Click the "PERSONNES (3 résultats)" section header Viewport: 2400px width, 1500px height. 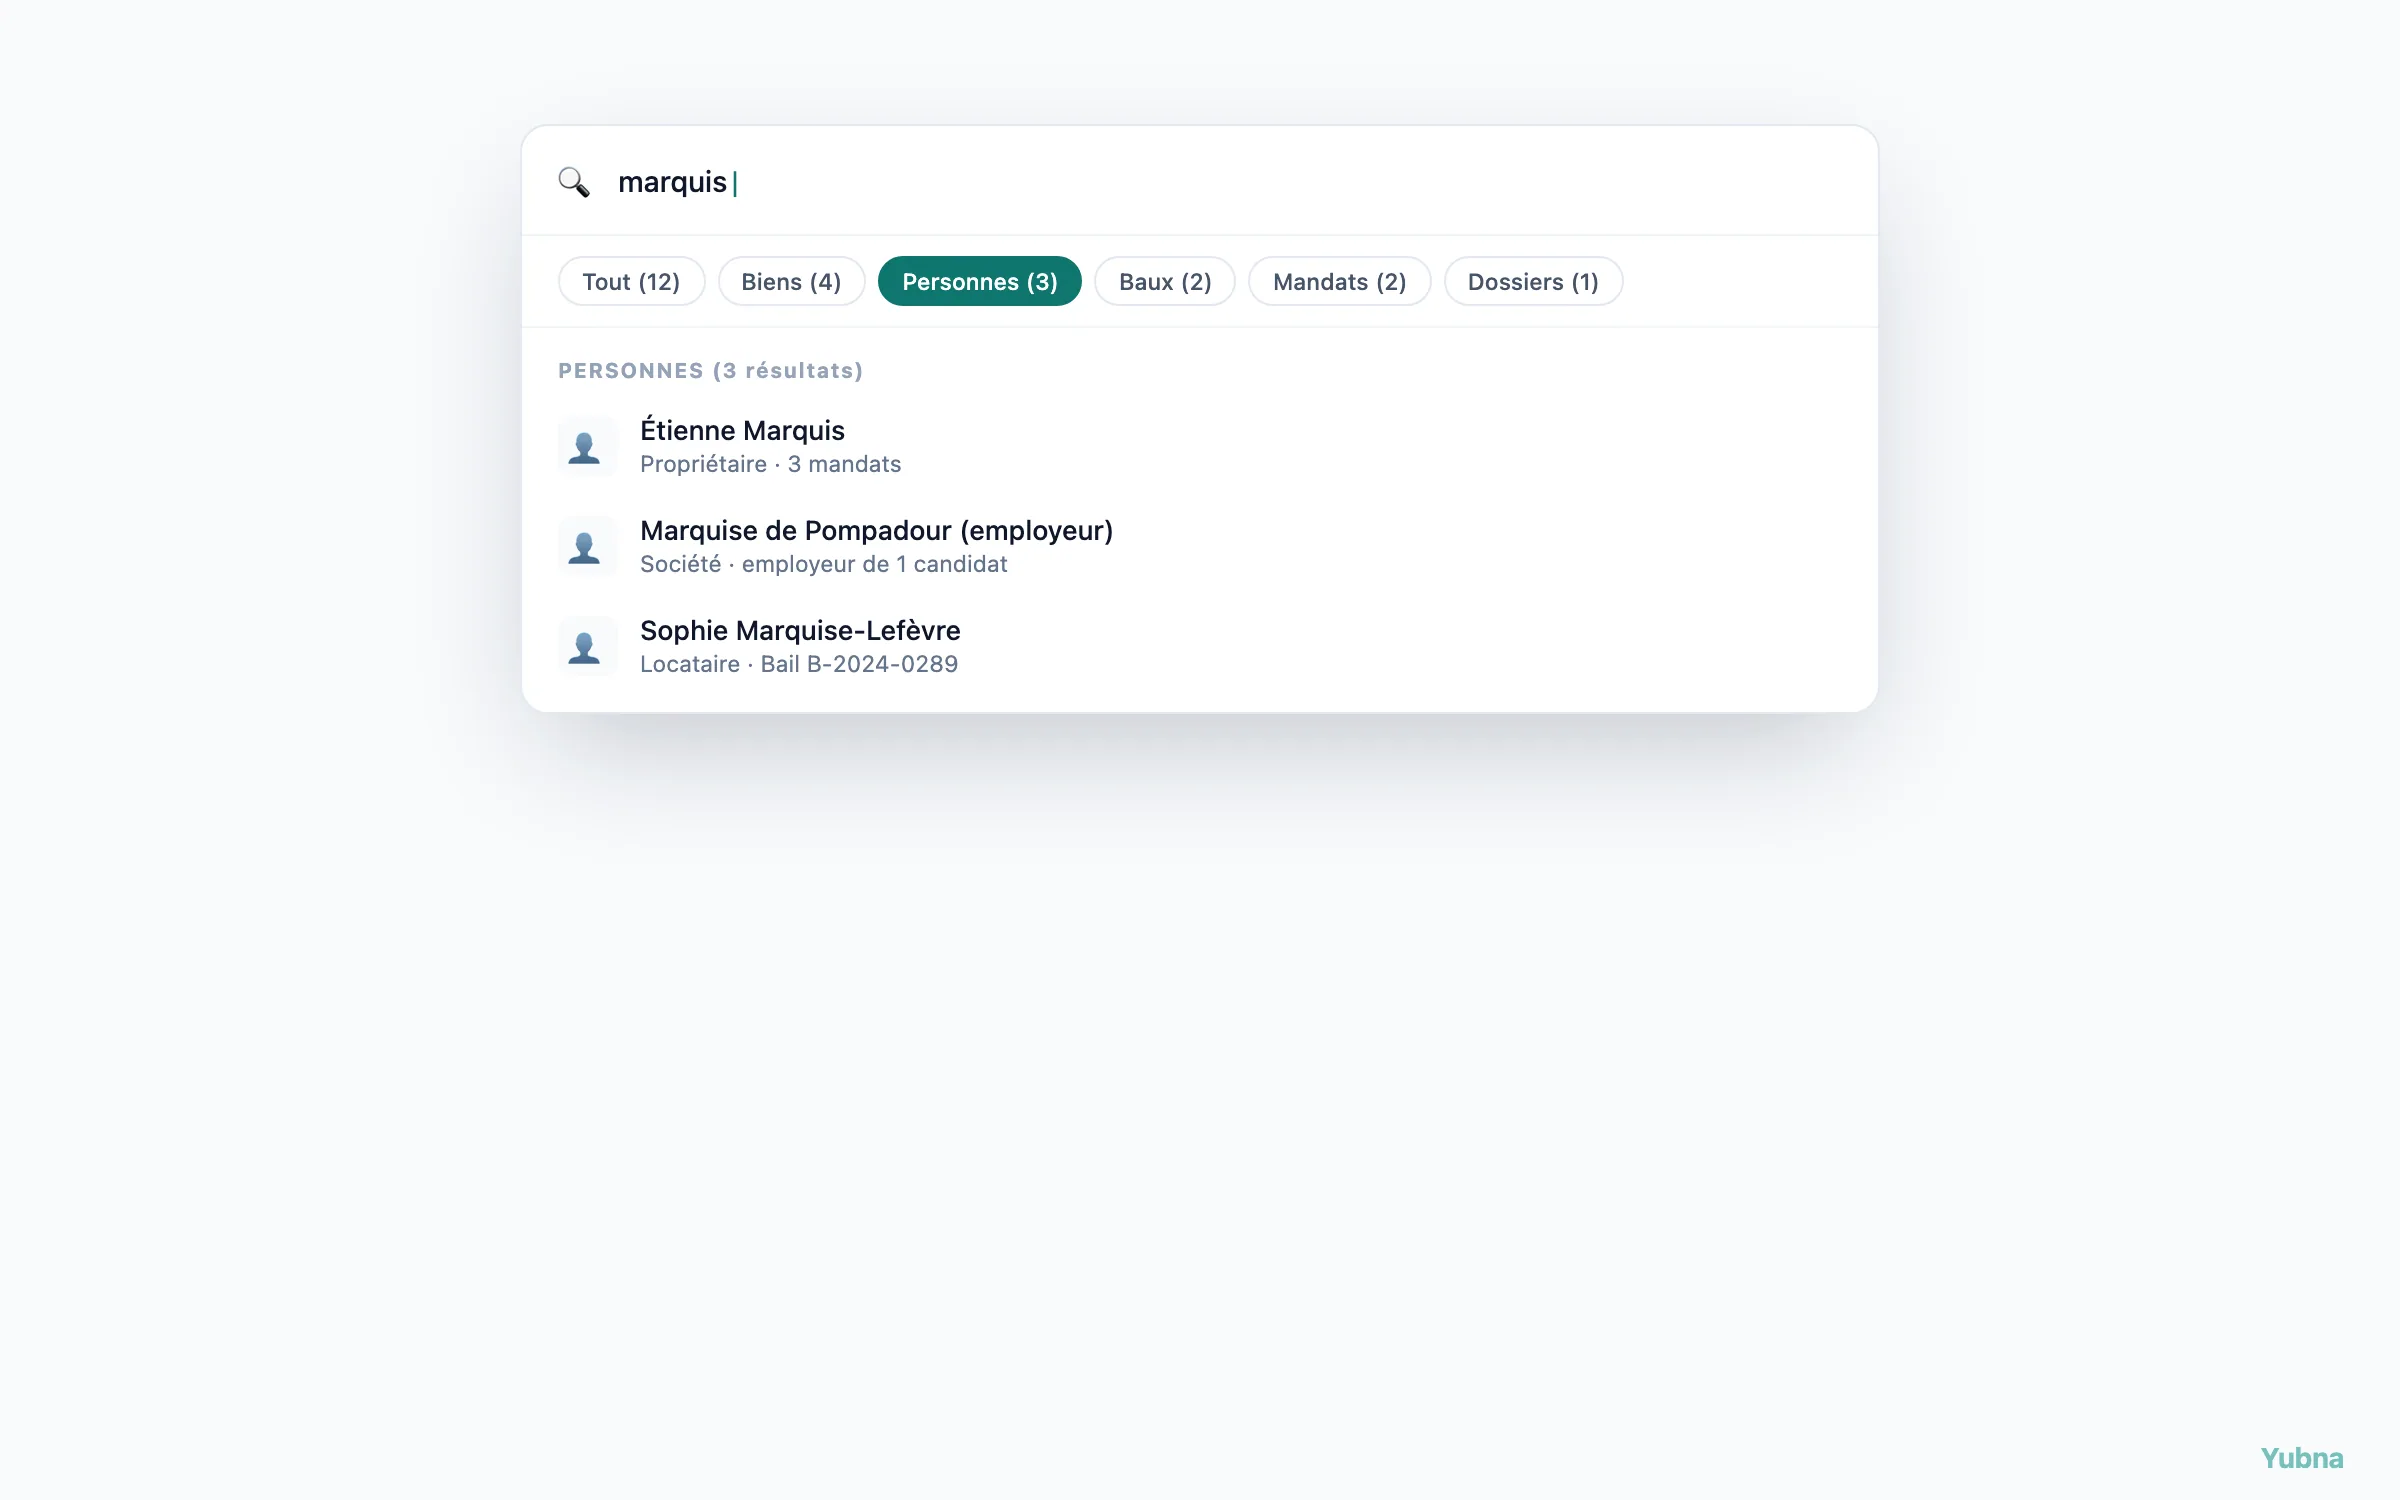point(710,371)
